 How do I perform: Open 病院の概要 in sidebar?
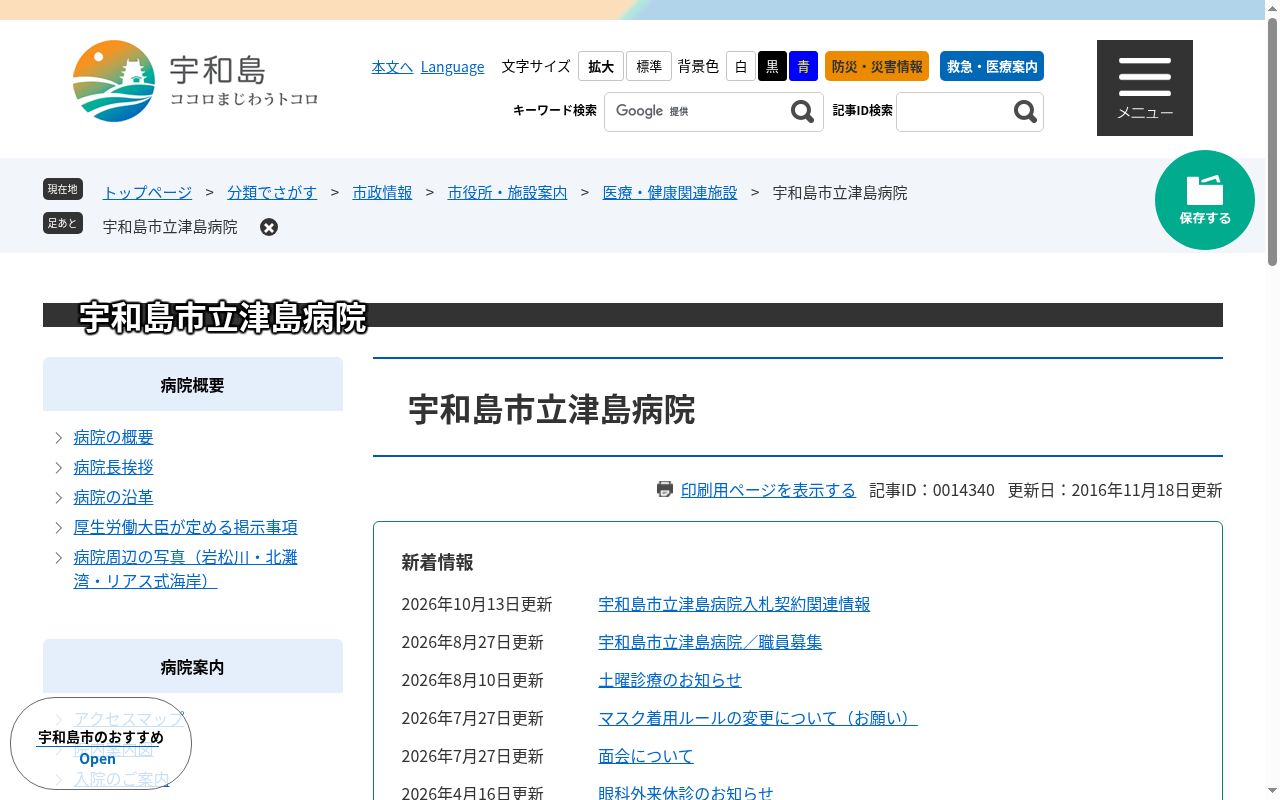click(x=114, y=437)
